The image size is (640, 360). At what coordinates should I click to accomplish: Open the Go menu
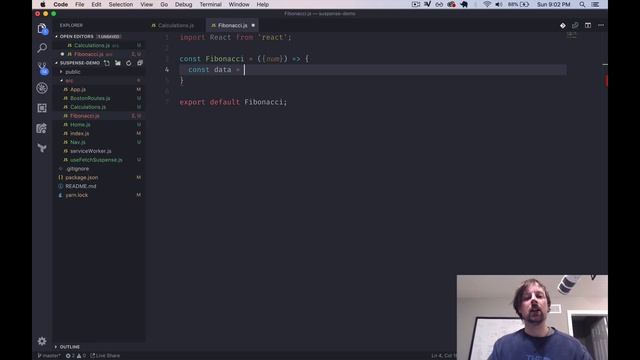pyautogui.click(x=164, y=4)
